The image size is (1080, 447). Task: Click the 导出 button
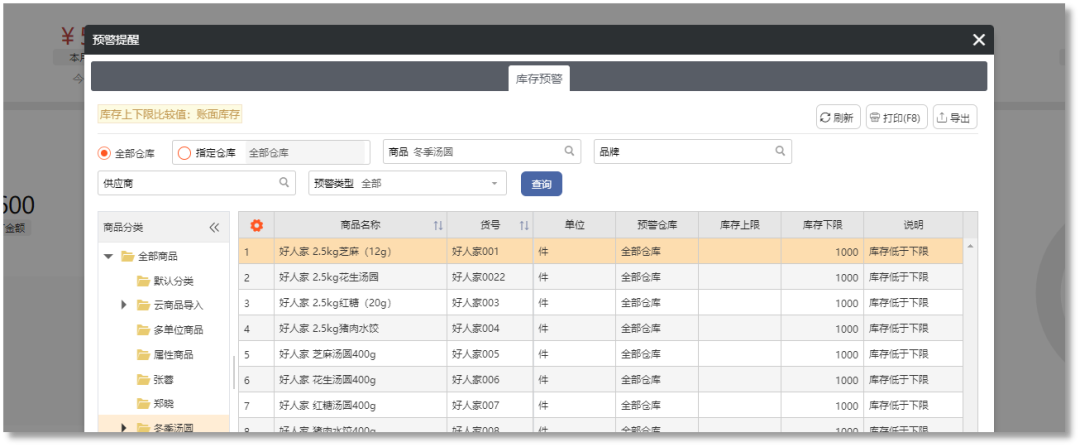point(954,118)
